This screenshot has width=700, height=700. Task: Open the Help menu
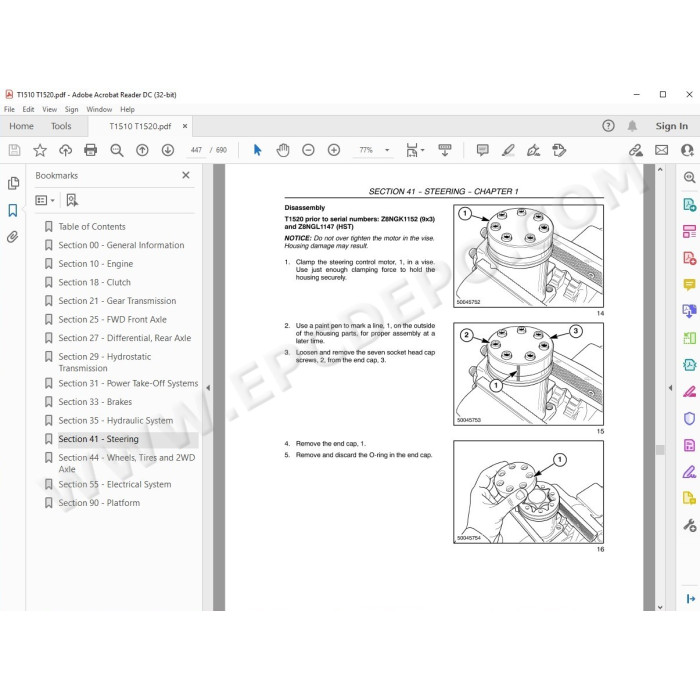click(x=127, y=109)
